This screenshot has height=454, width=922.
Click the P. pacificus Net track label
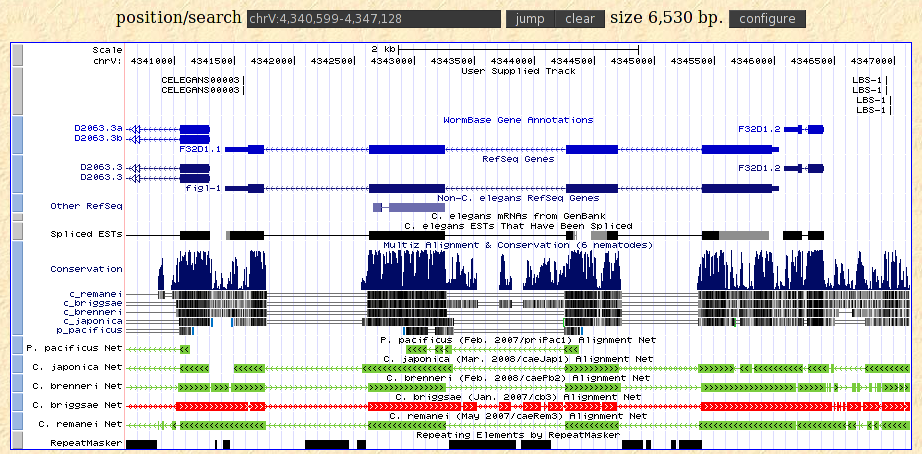(75, 349)
